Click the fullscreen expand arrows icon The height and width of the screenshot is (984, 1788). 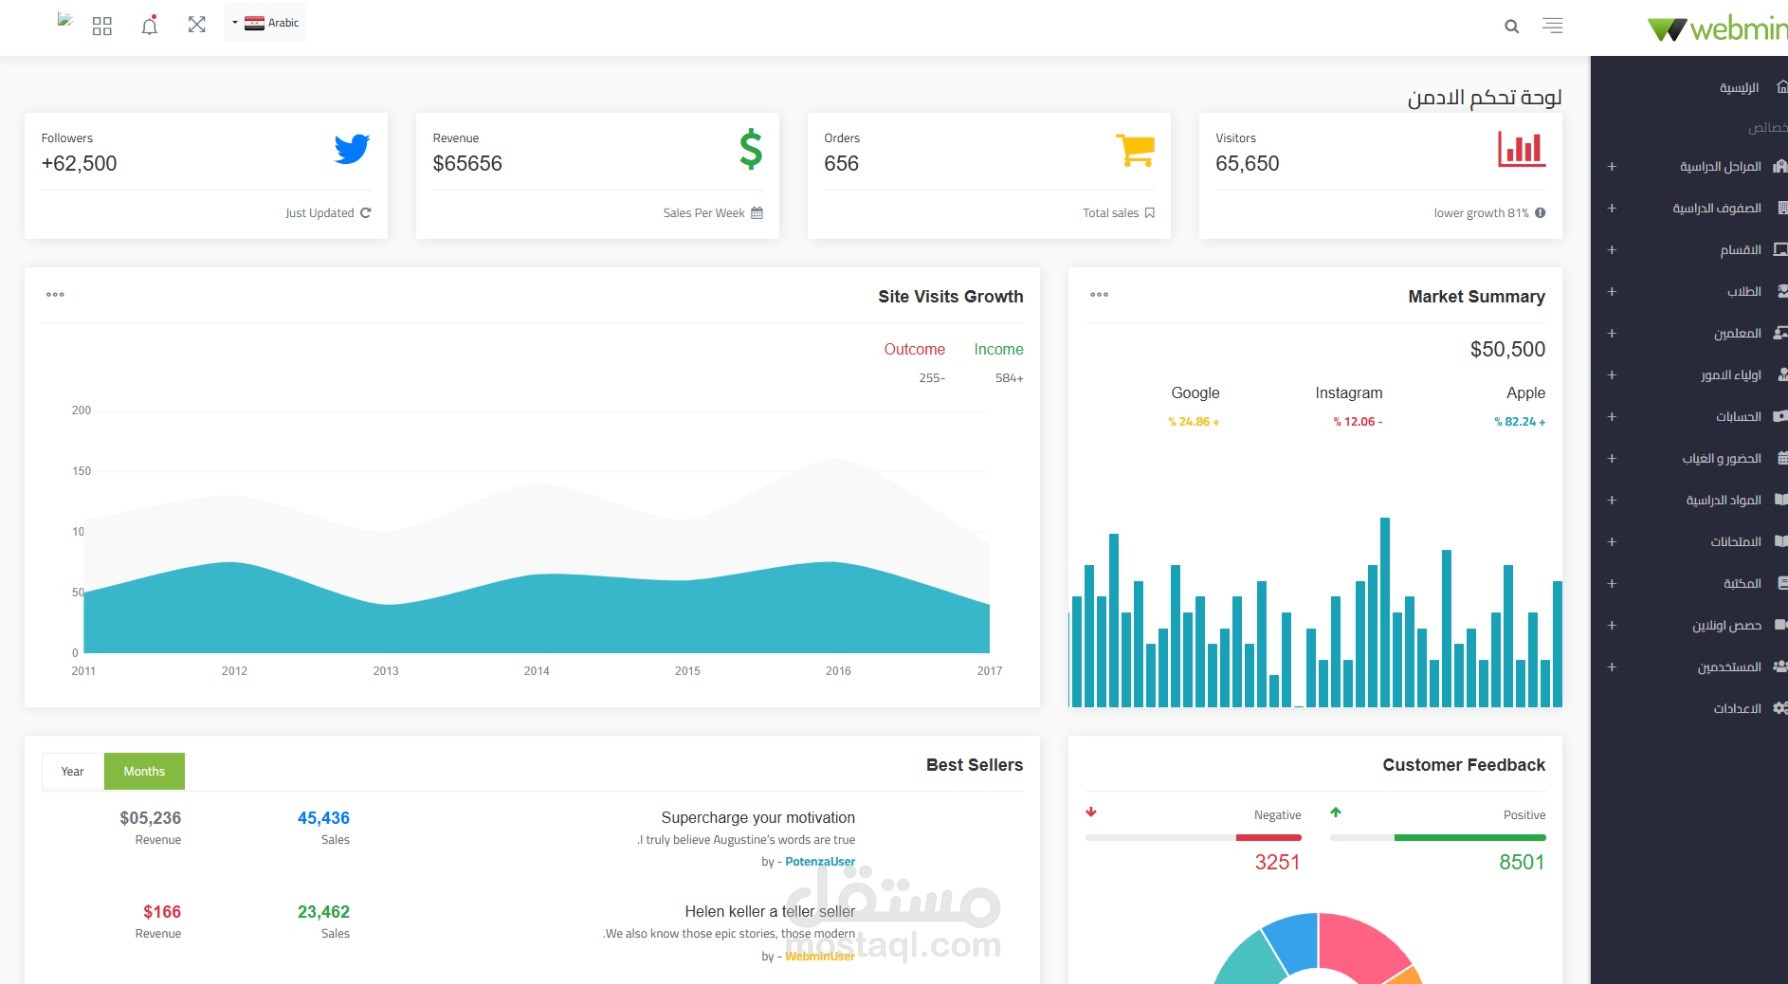[197, 24]
